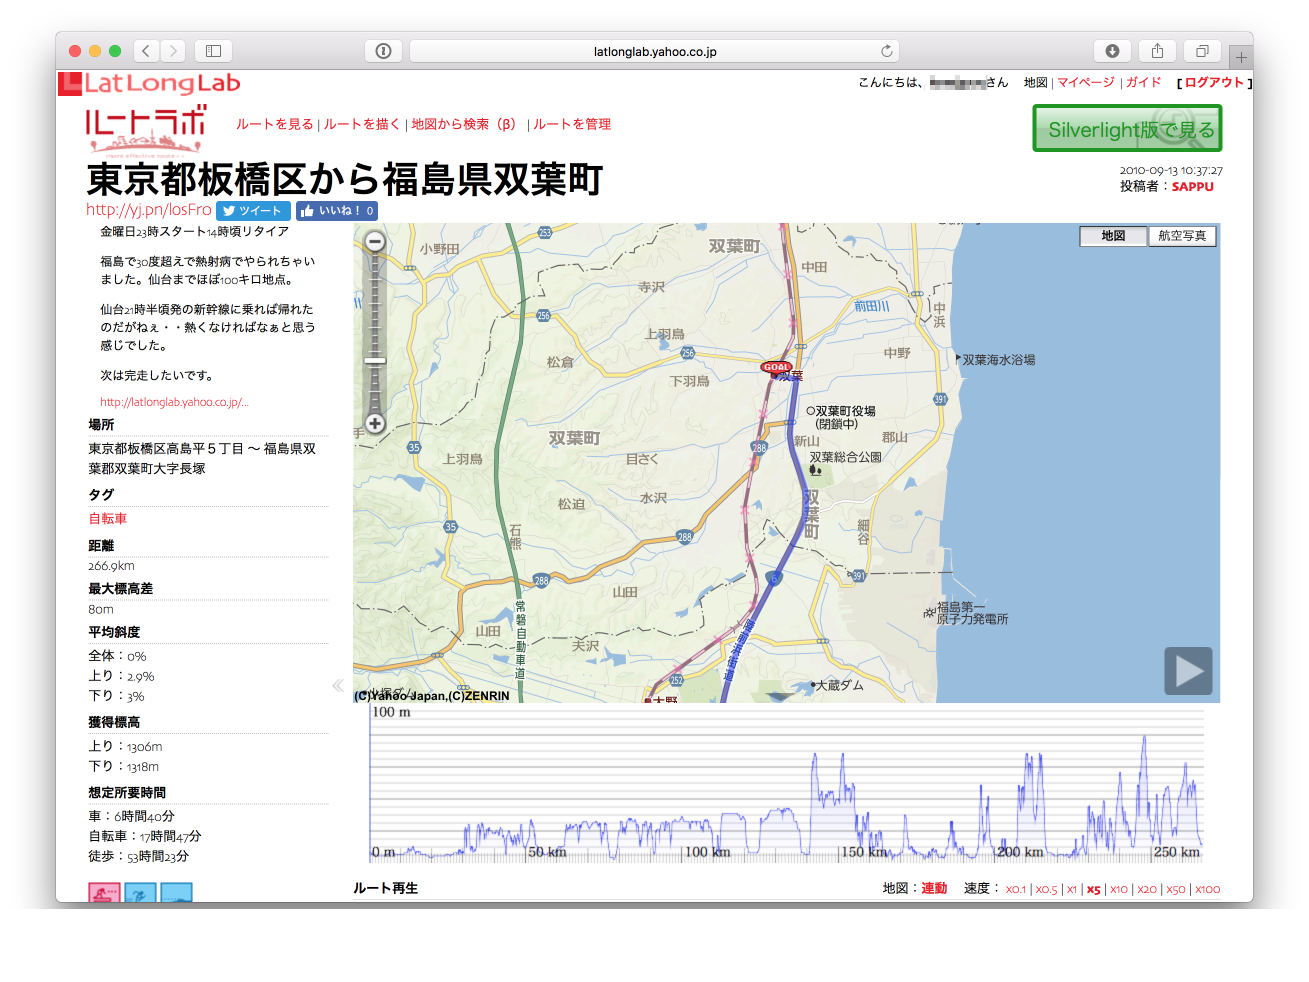Image resolution: width=1309 pixels, height=982 pixels.
Task: Click the GOAL marker on the map
Action: (776, 367)
